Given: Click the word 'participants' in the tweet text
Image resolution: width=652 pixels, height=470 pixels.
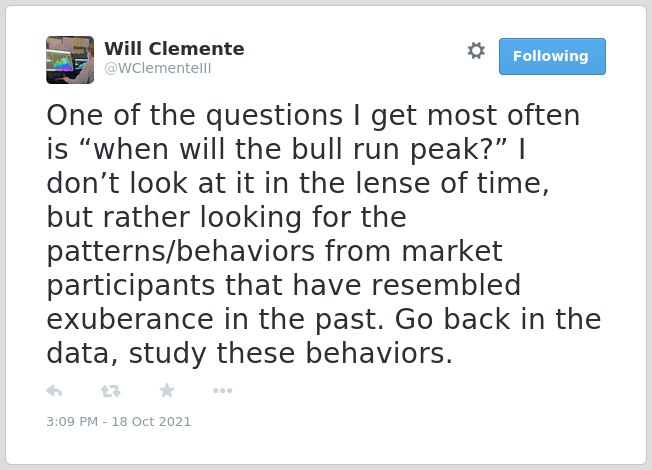Looking at the screenshot, I should coord(131,286).
